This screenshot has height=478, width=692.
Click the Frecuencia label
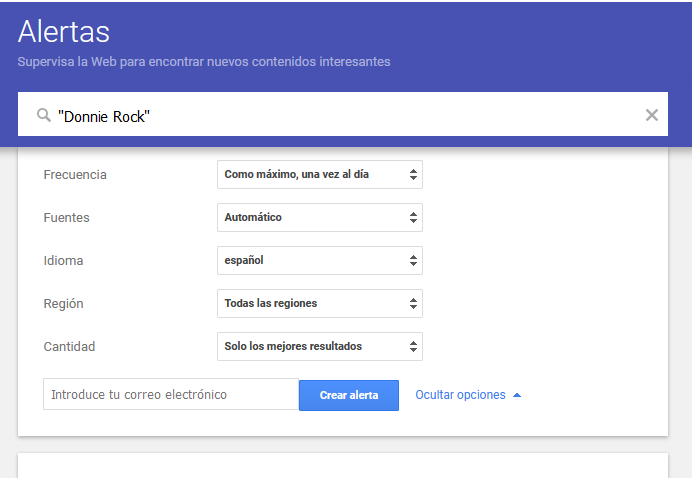(x=75, y=175)
